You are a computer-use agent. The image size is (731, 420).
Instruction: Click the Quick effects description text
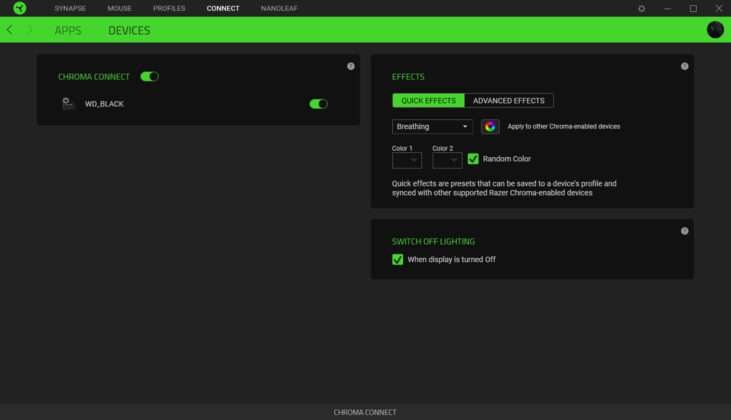pos(504,188)
